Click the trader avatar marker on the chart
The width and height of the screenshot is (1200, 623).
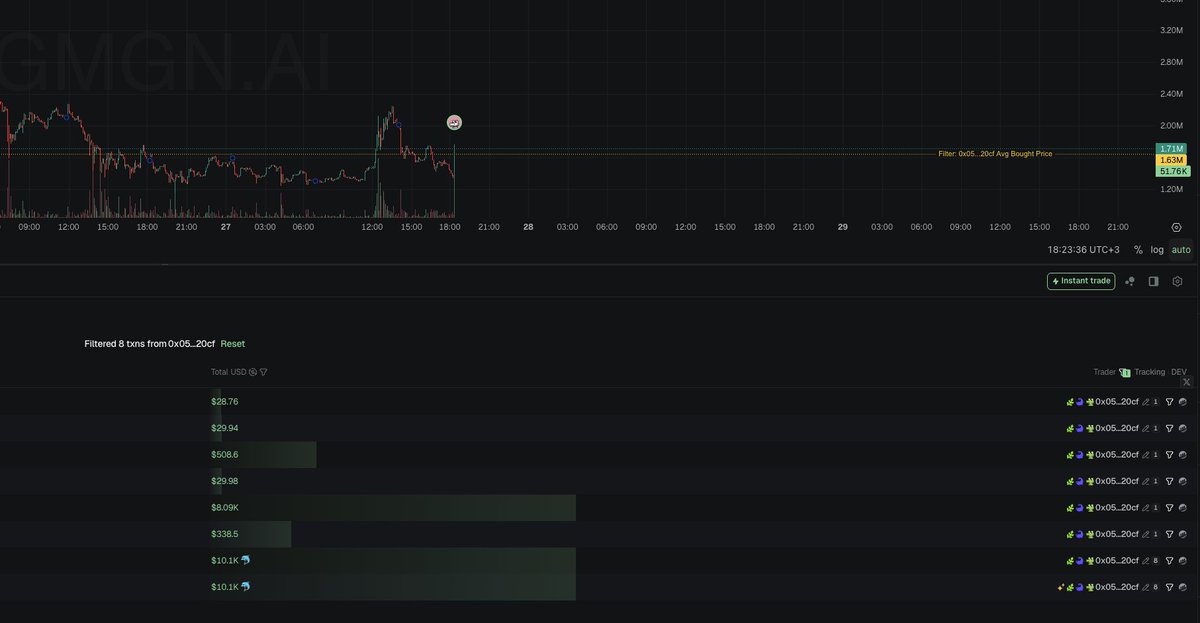tap(454, 122)
